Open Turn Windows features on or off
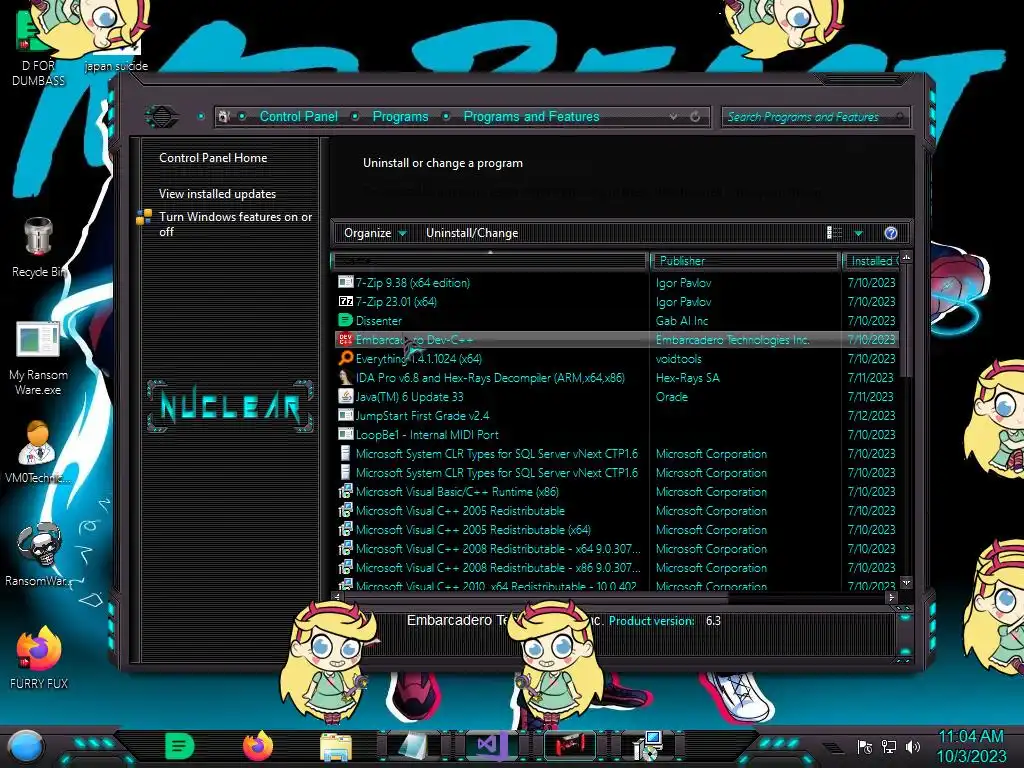 pos(235,224)
